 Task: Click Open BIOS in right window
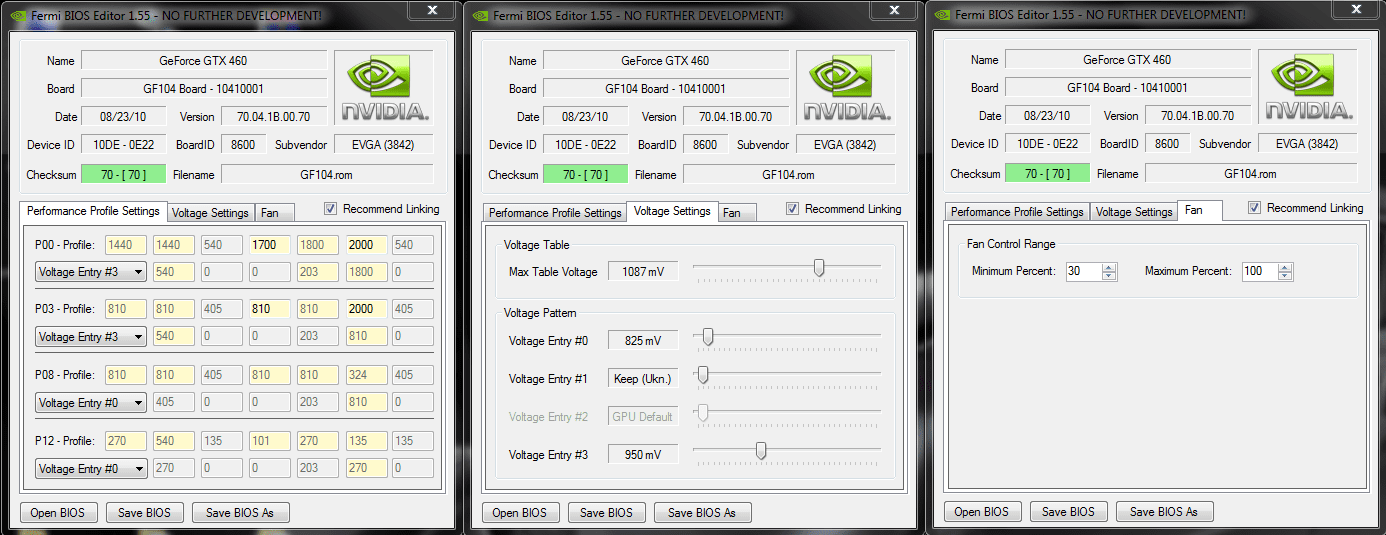tap(982, 511)
